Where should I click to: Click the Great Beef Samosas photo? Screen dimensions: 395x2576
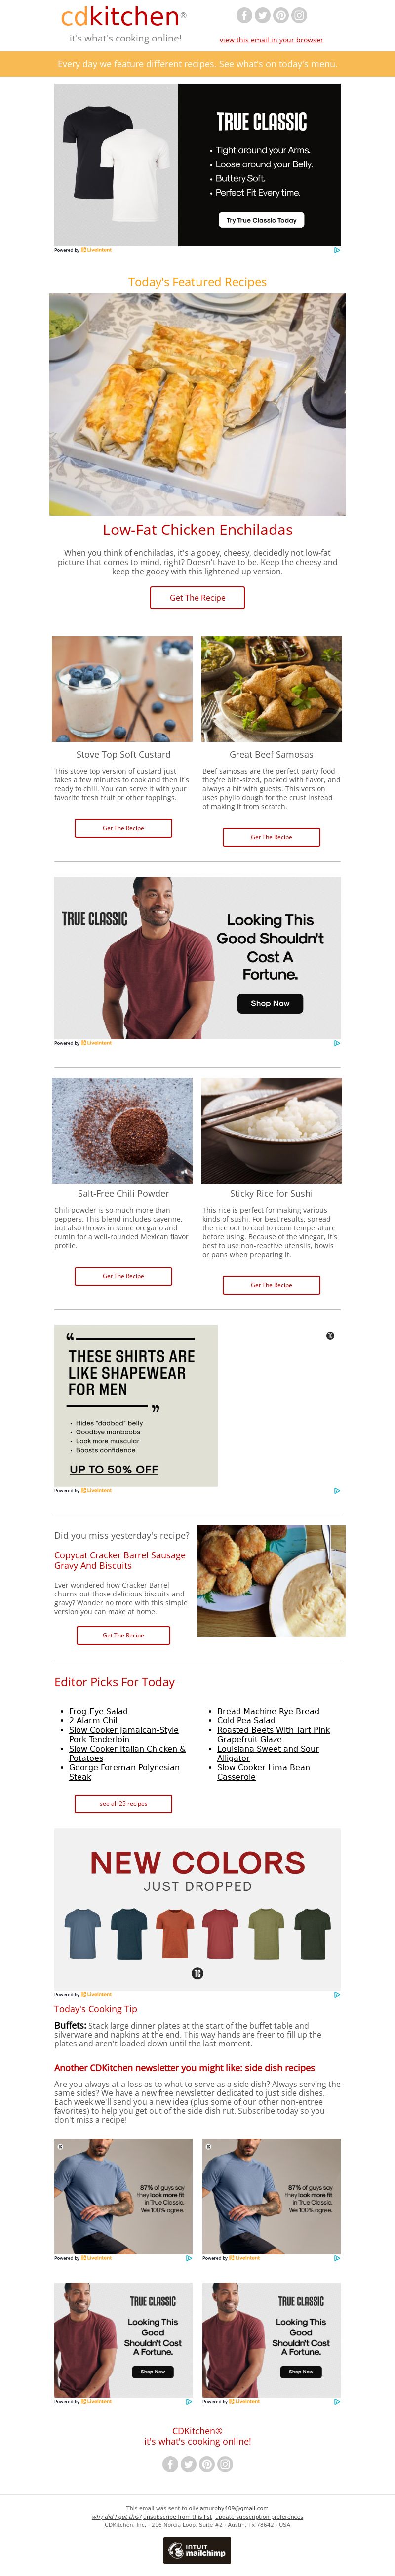point(271,688)
